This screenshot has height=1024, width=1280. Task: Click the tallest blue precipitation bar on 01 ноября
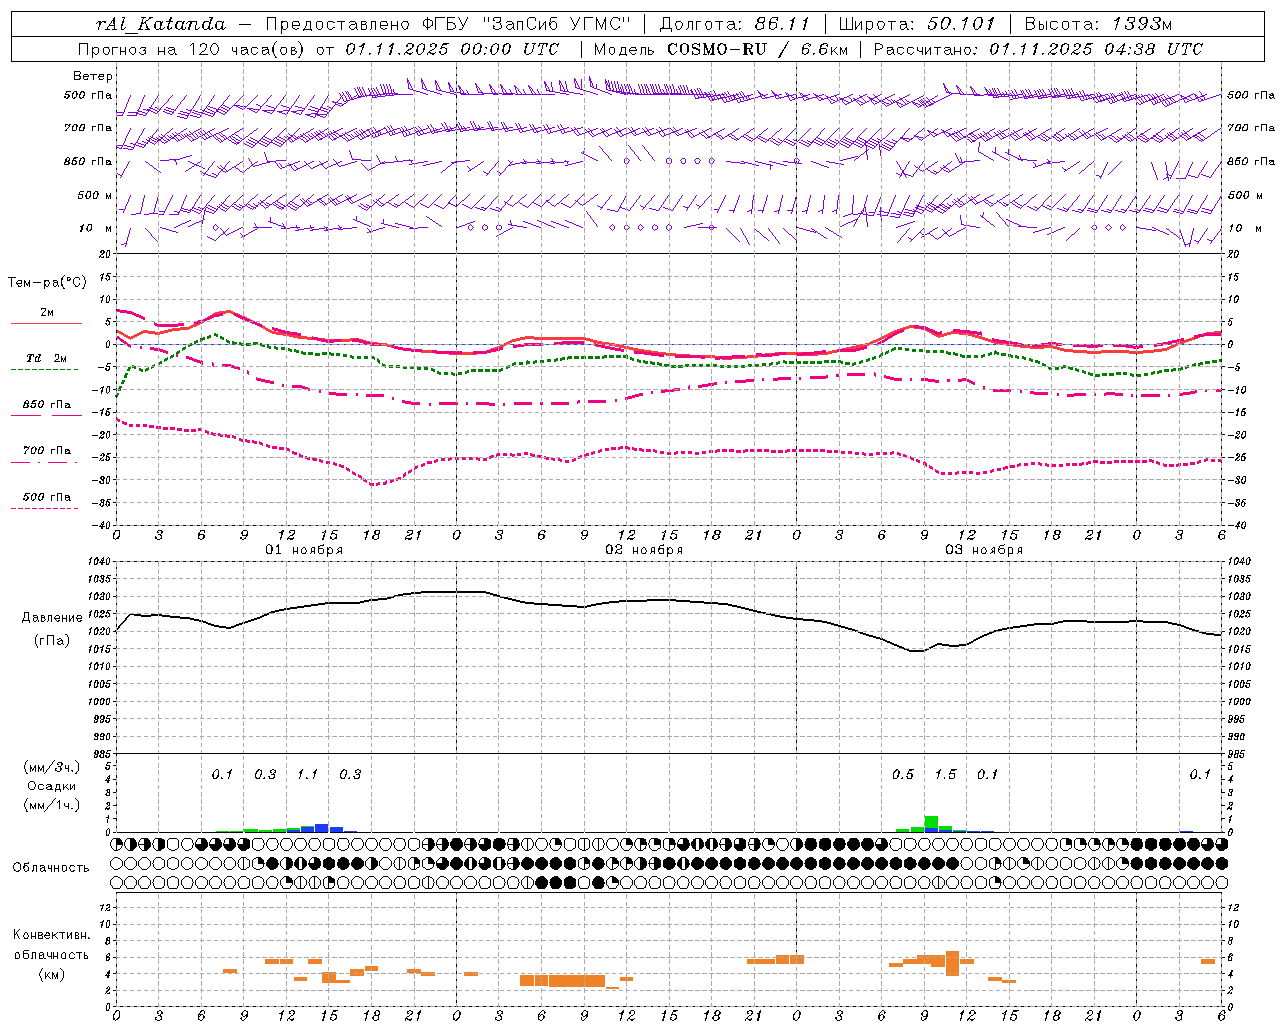(322, 828)
